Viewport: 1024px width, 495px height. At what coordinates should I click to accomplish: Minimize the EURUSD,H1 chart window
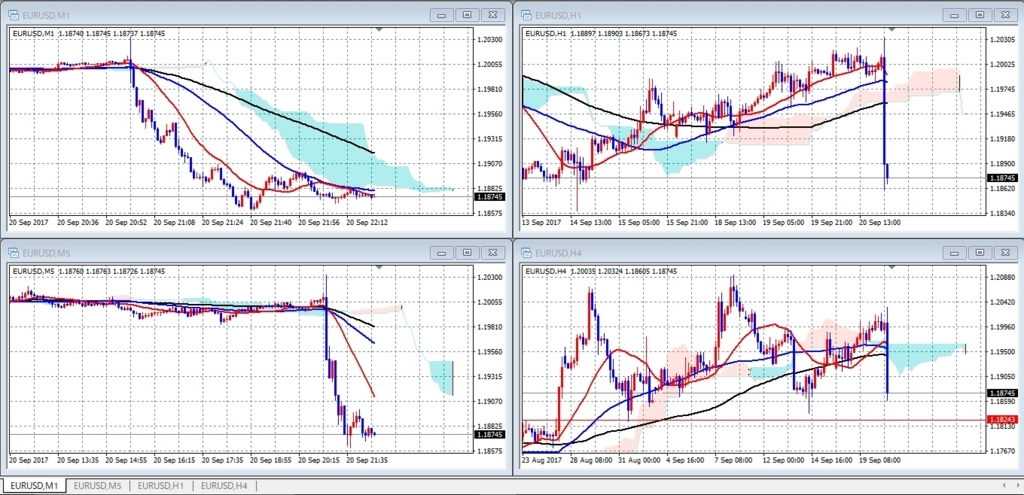[955, 14]
